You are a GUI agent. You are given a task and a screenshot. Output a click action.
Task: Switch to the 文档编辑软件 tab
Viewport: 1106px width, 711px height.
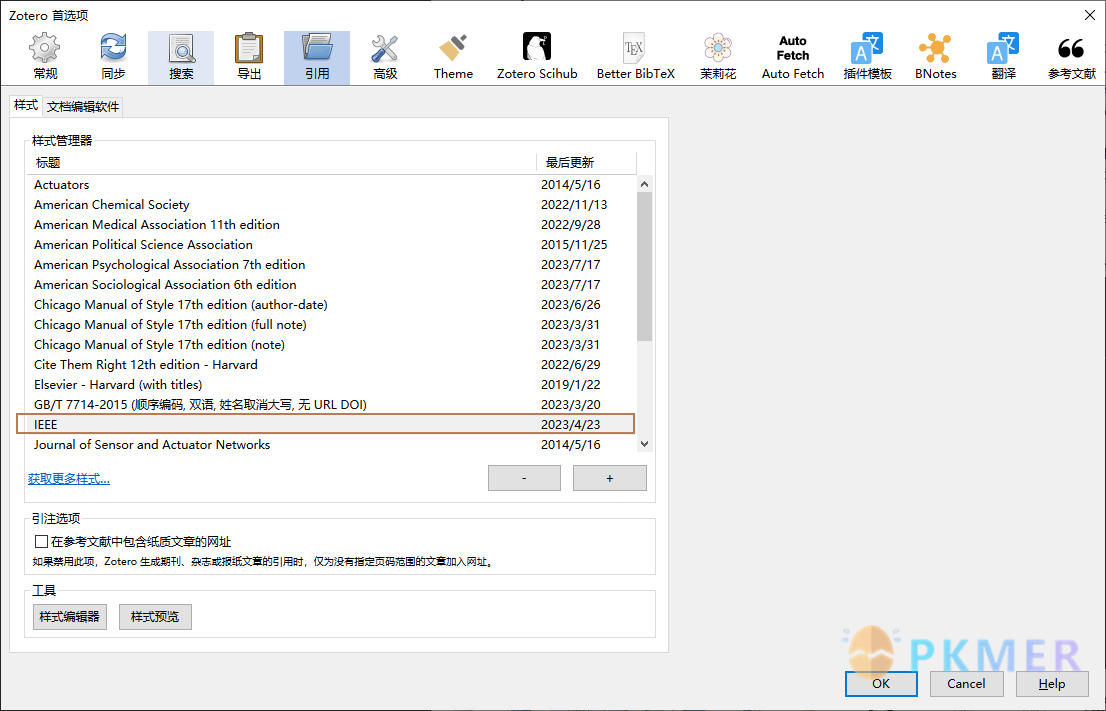[83, 107]
